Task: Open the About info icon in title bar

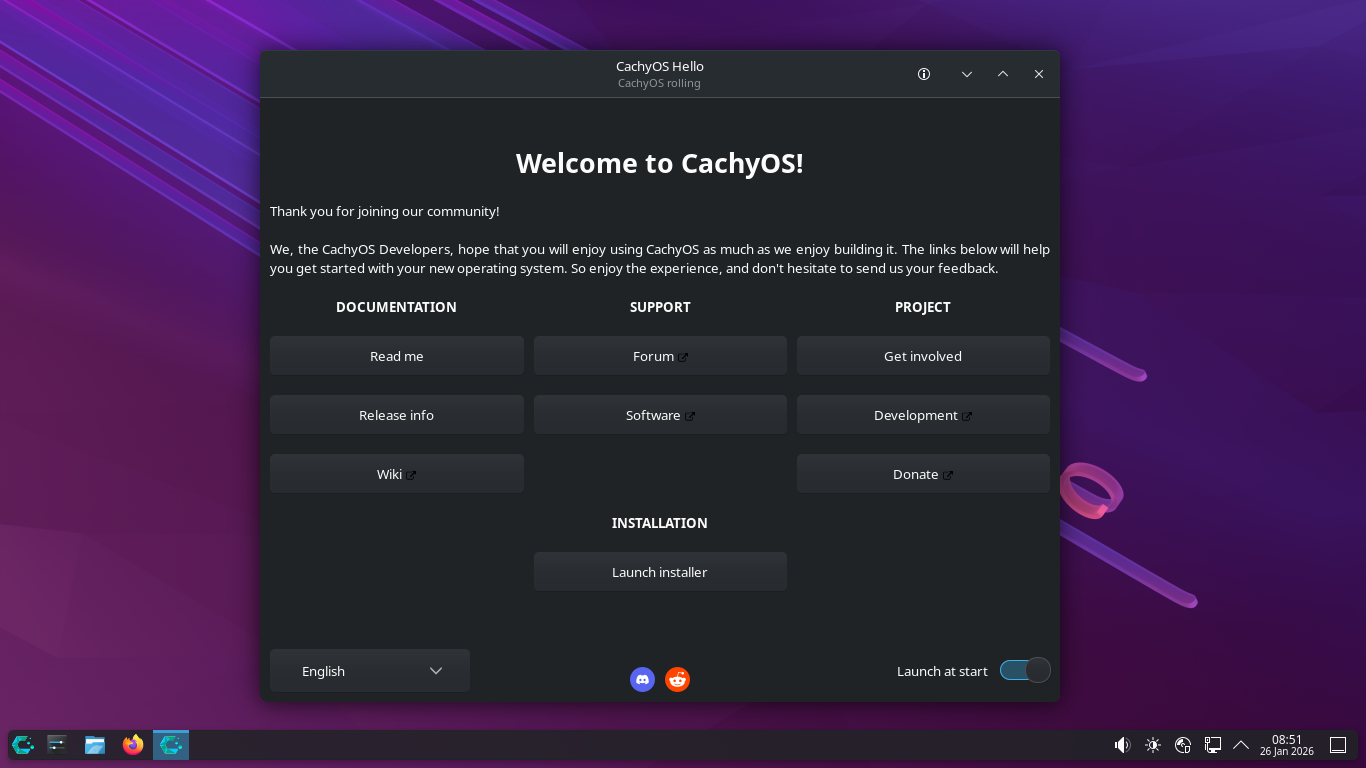Action: click(924, 74)
